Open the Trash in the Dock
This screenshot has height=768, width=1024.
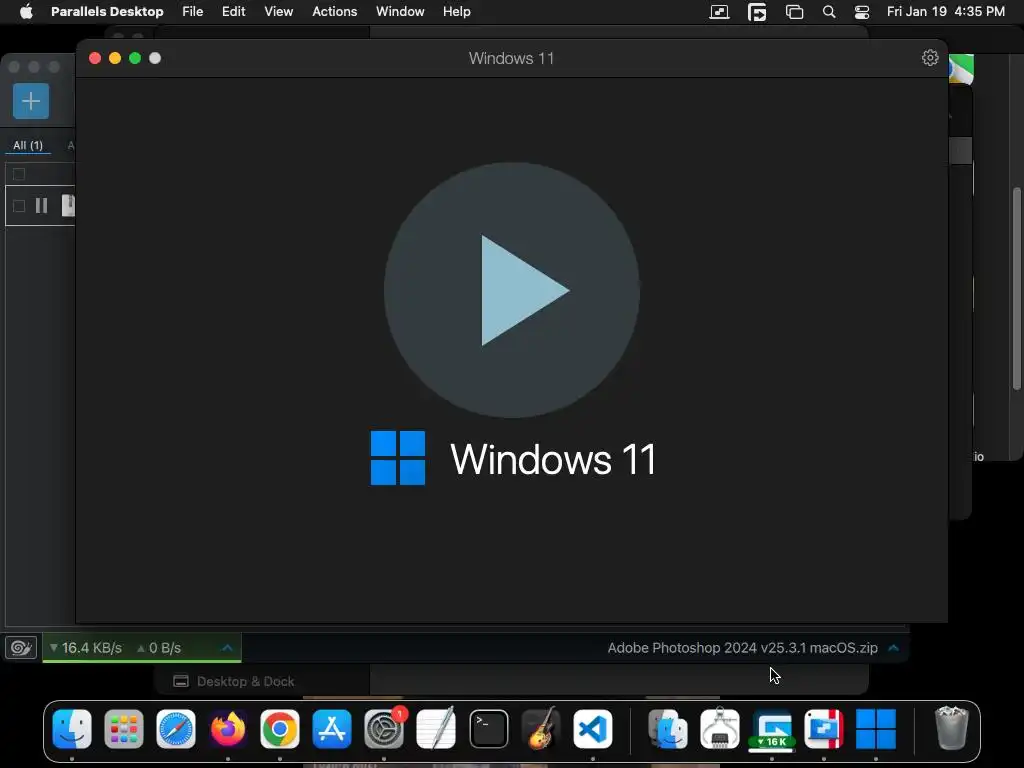pos(952,728)
